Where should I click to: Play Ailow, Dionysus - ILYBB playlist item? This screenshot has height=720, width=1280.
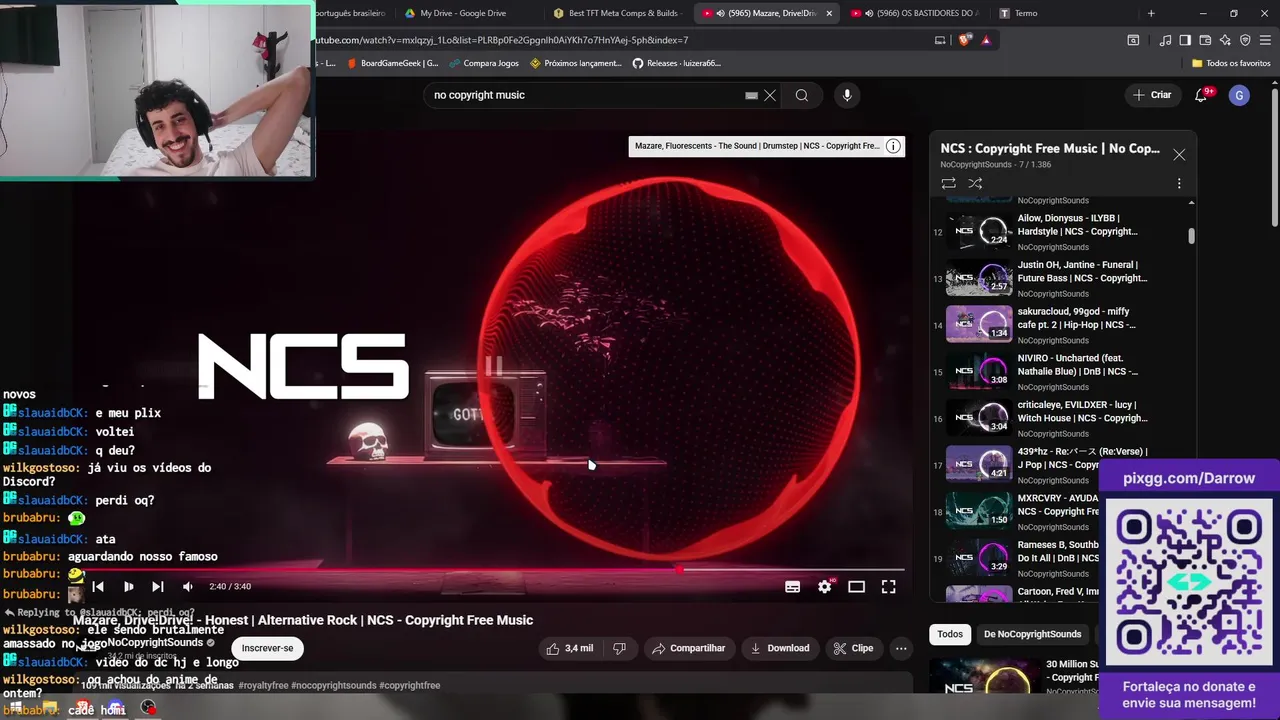point(1061,232)
